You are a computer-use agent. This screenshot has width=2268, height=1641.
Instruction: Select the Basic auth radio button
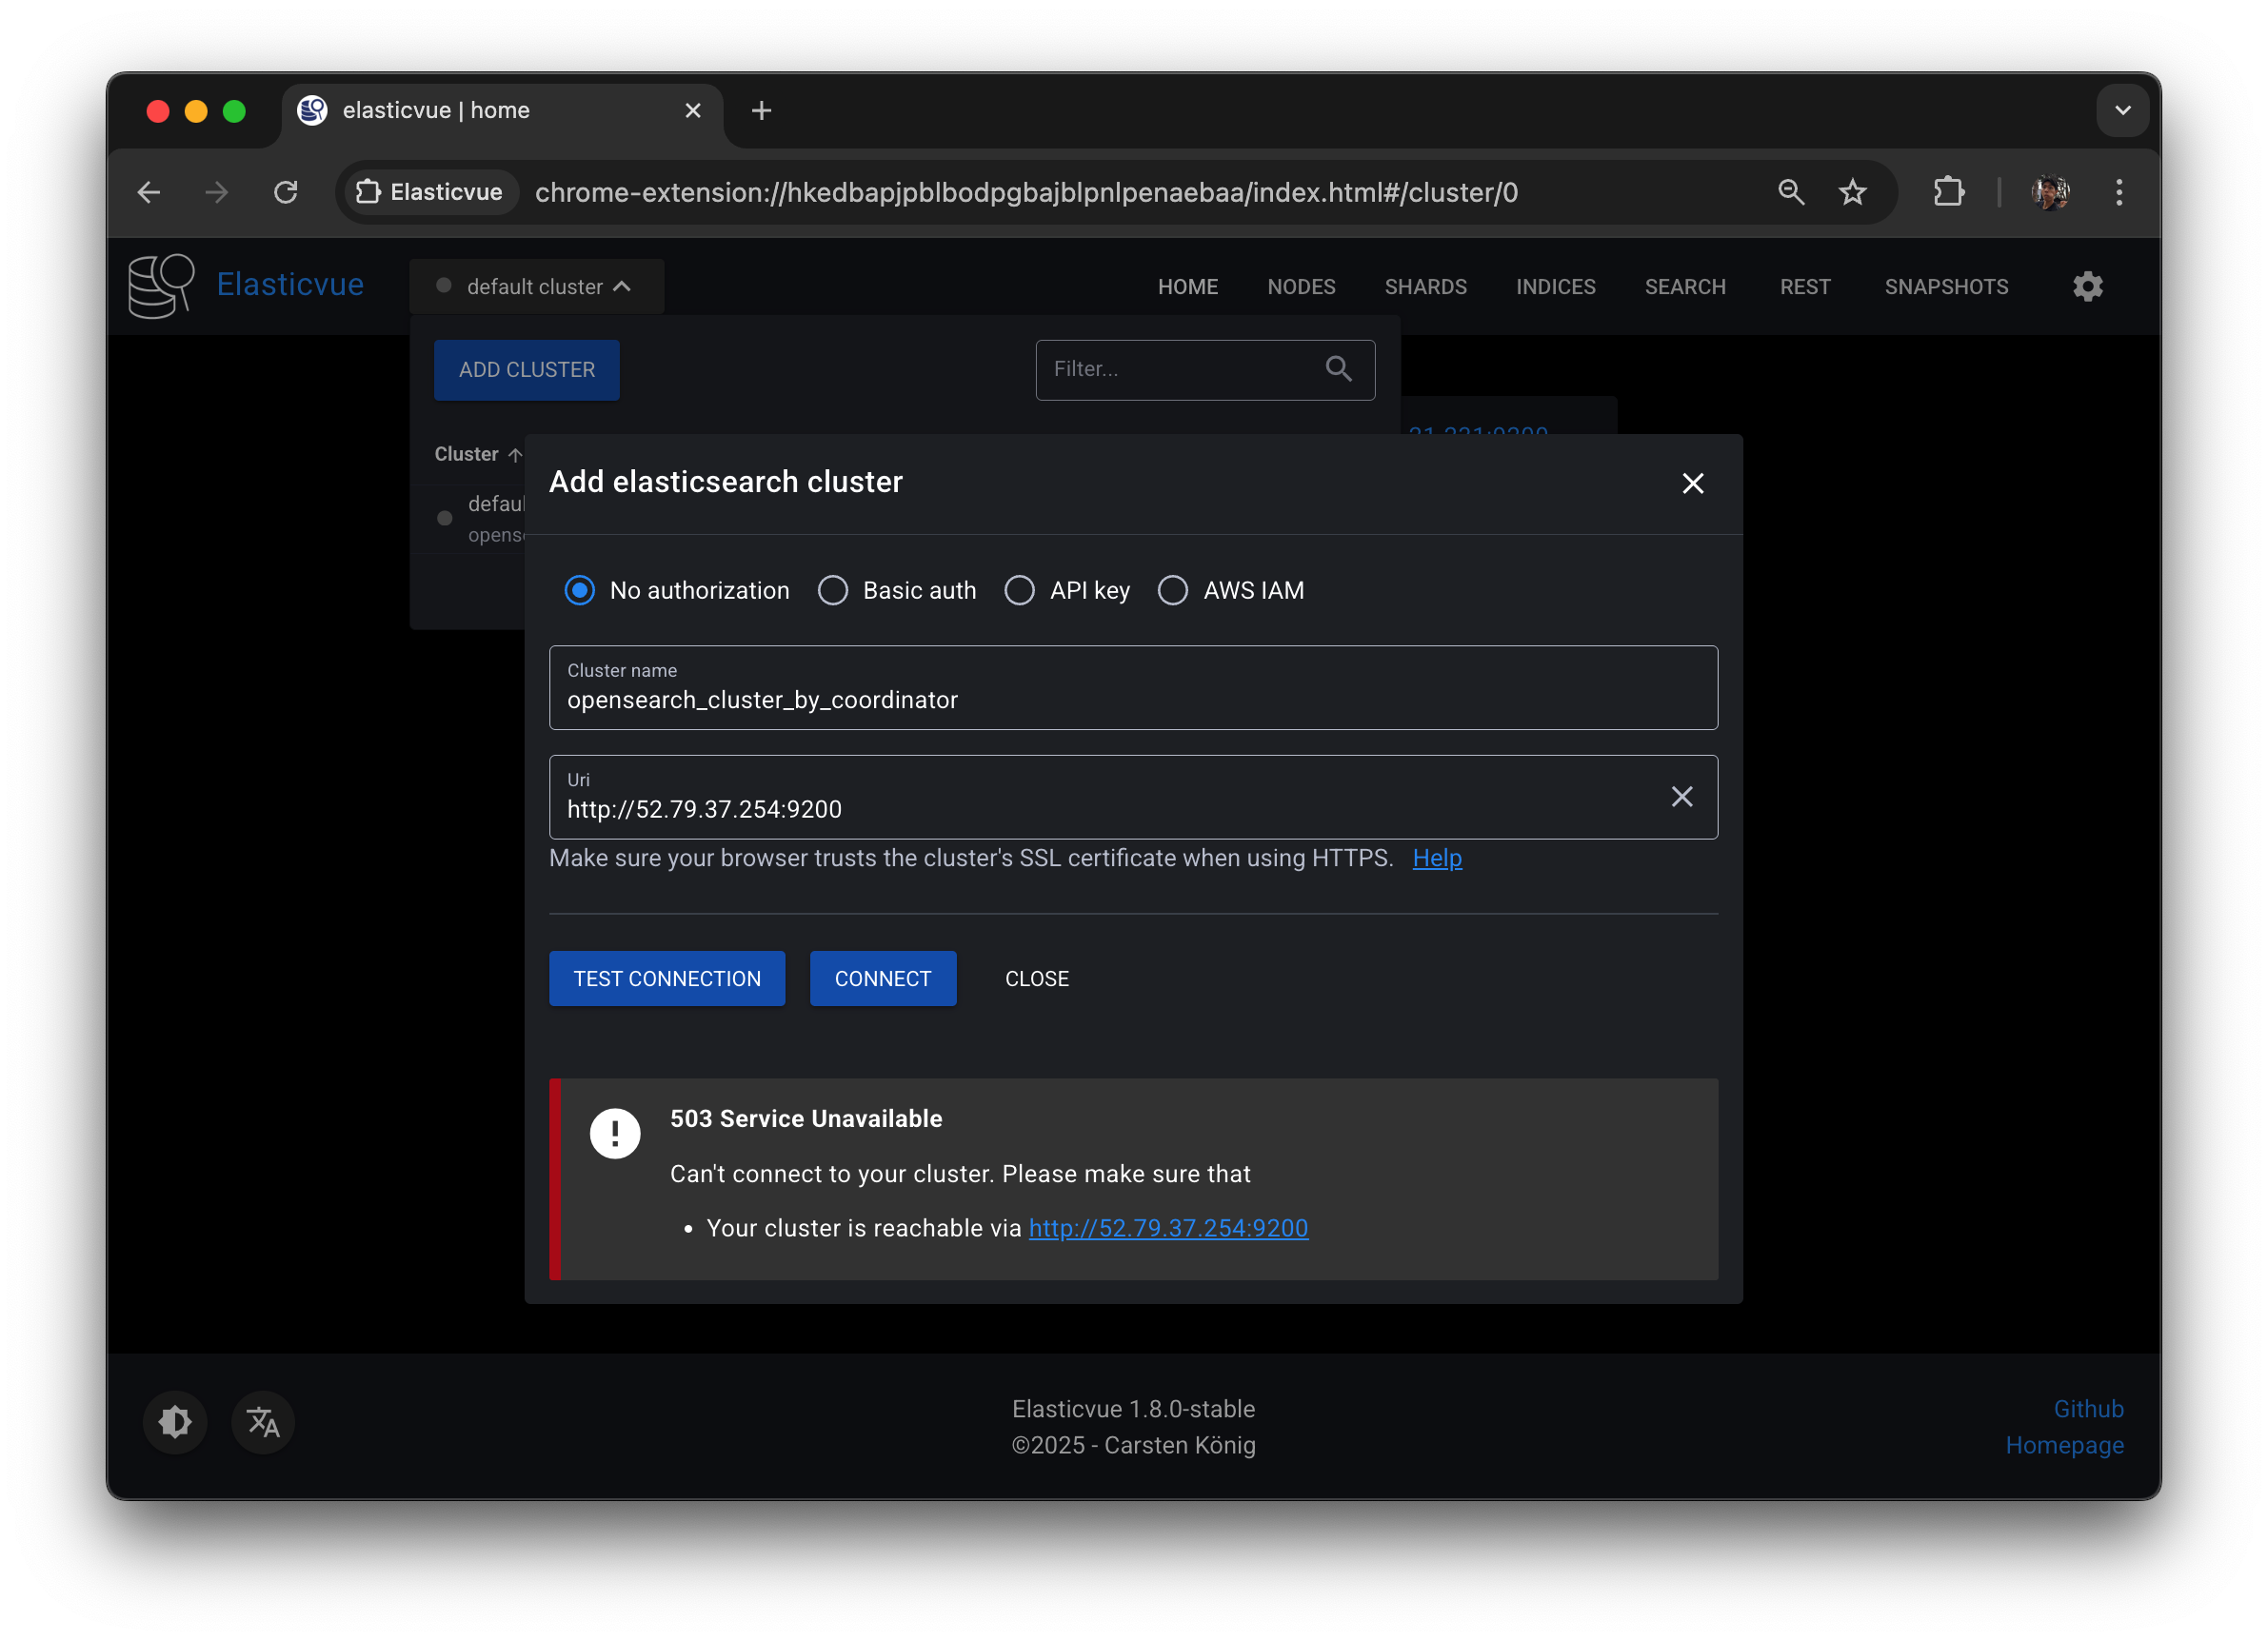coord(832,590)
